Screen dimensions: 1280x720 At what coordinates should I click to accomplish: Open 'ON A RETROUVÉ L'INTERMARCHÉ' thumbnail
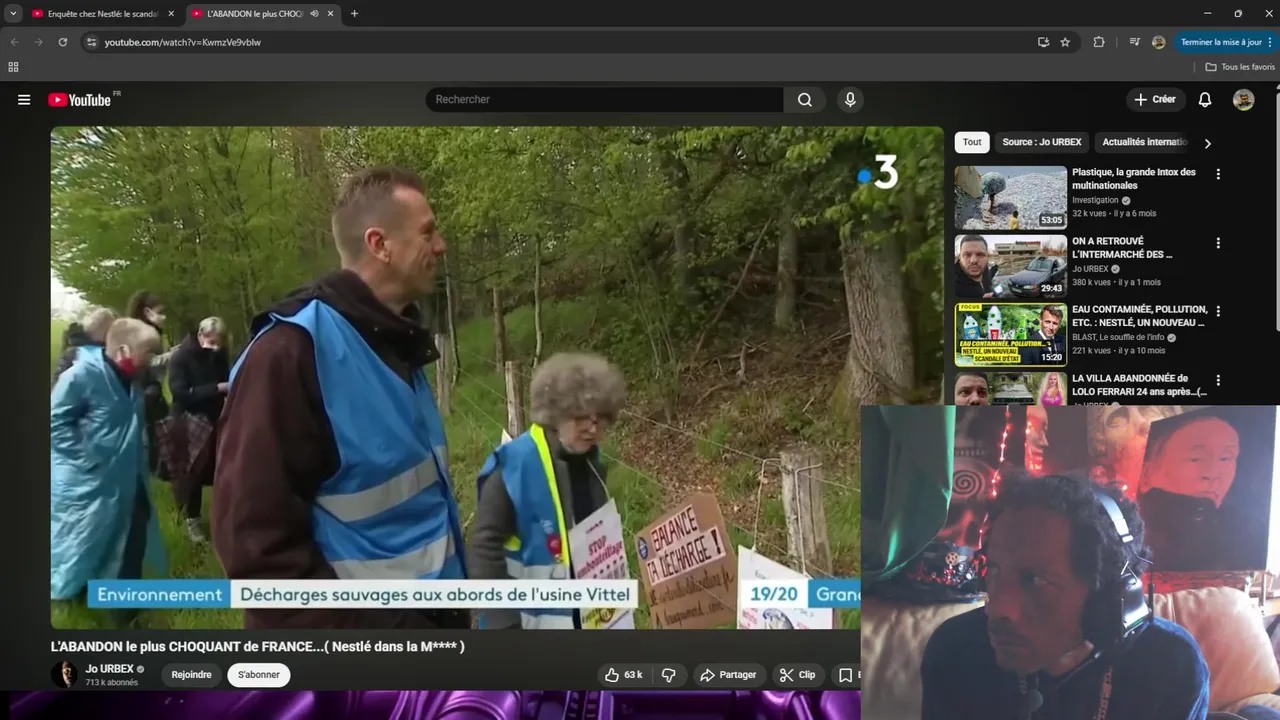point(1010,266)
